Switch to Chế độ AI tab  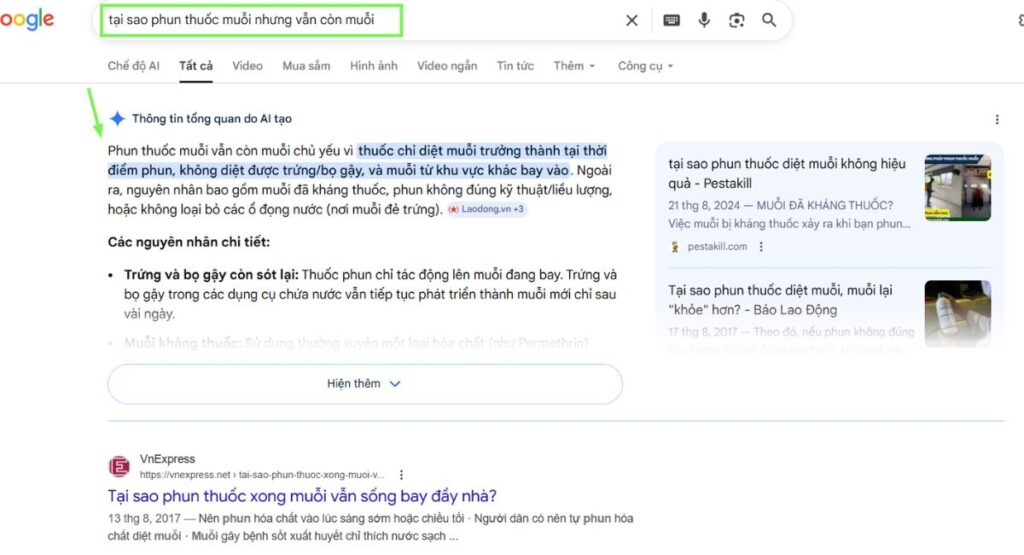(x=133, y=66)
